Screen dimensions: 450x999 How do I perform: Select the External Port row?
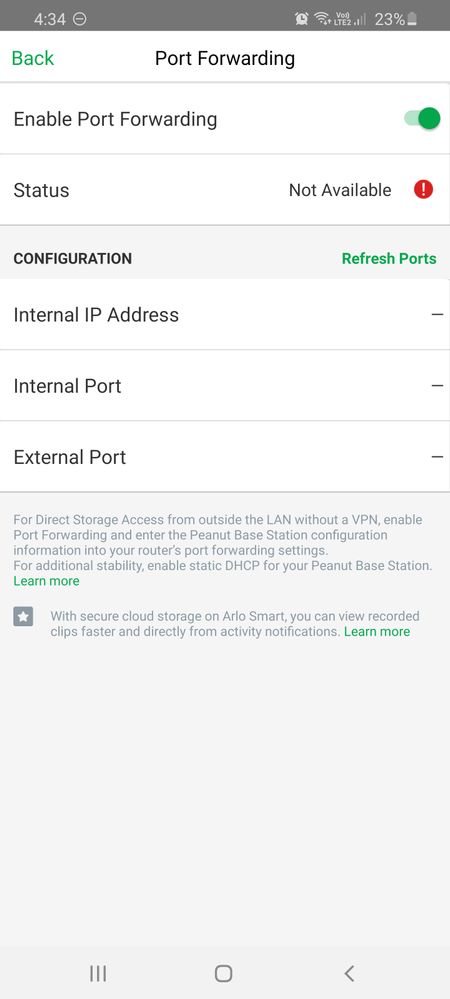[x=225, y=457]
